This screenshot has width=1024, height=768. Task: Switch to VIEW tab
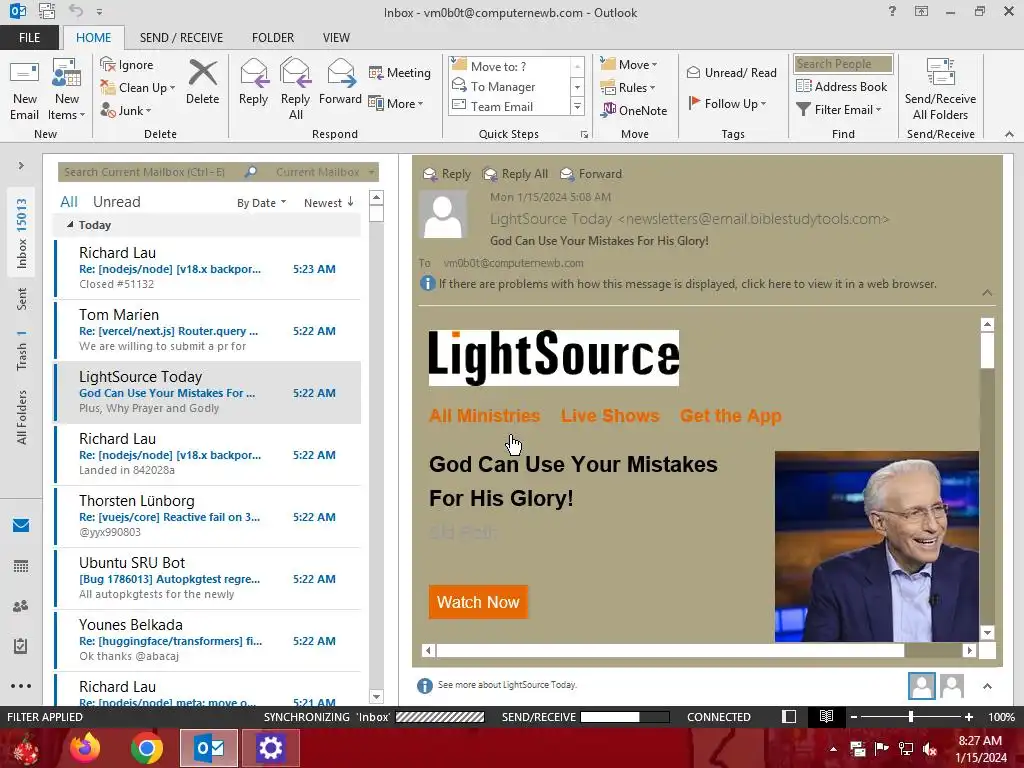[336, 37]
